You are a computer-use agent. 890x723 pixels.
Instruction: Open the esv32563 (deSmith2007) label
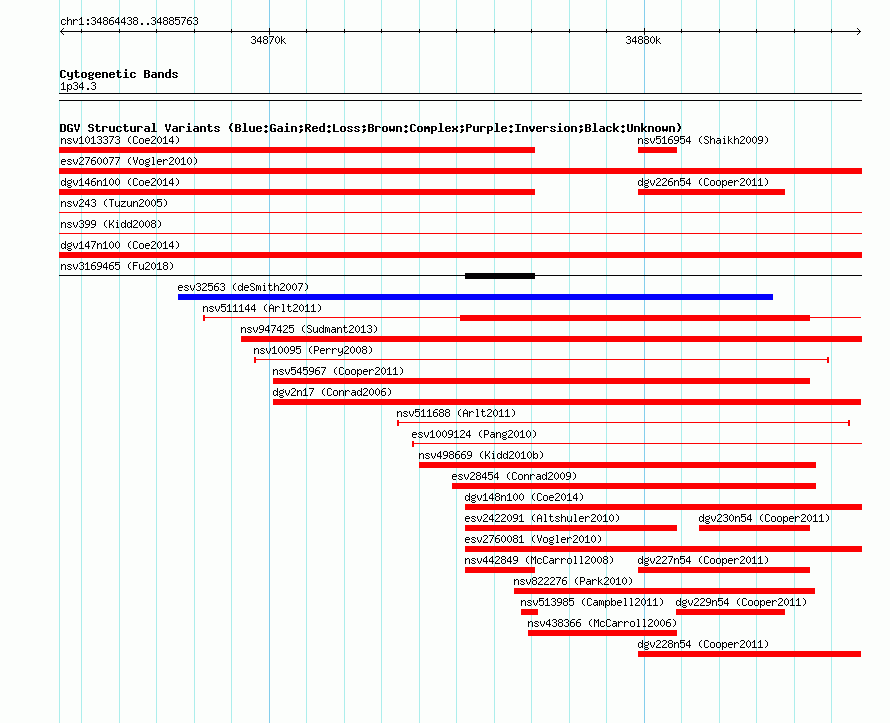coord(243,287)
